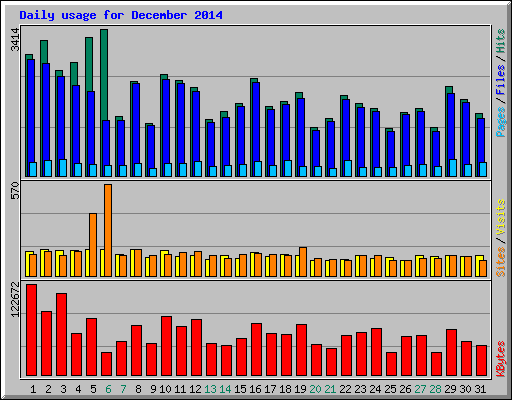Click green weekend day label 21
Image resolution: width=512 pixels, height=400 pixels.
point(330,389)
